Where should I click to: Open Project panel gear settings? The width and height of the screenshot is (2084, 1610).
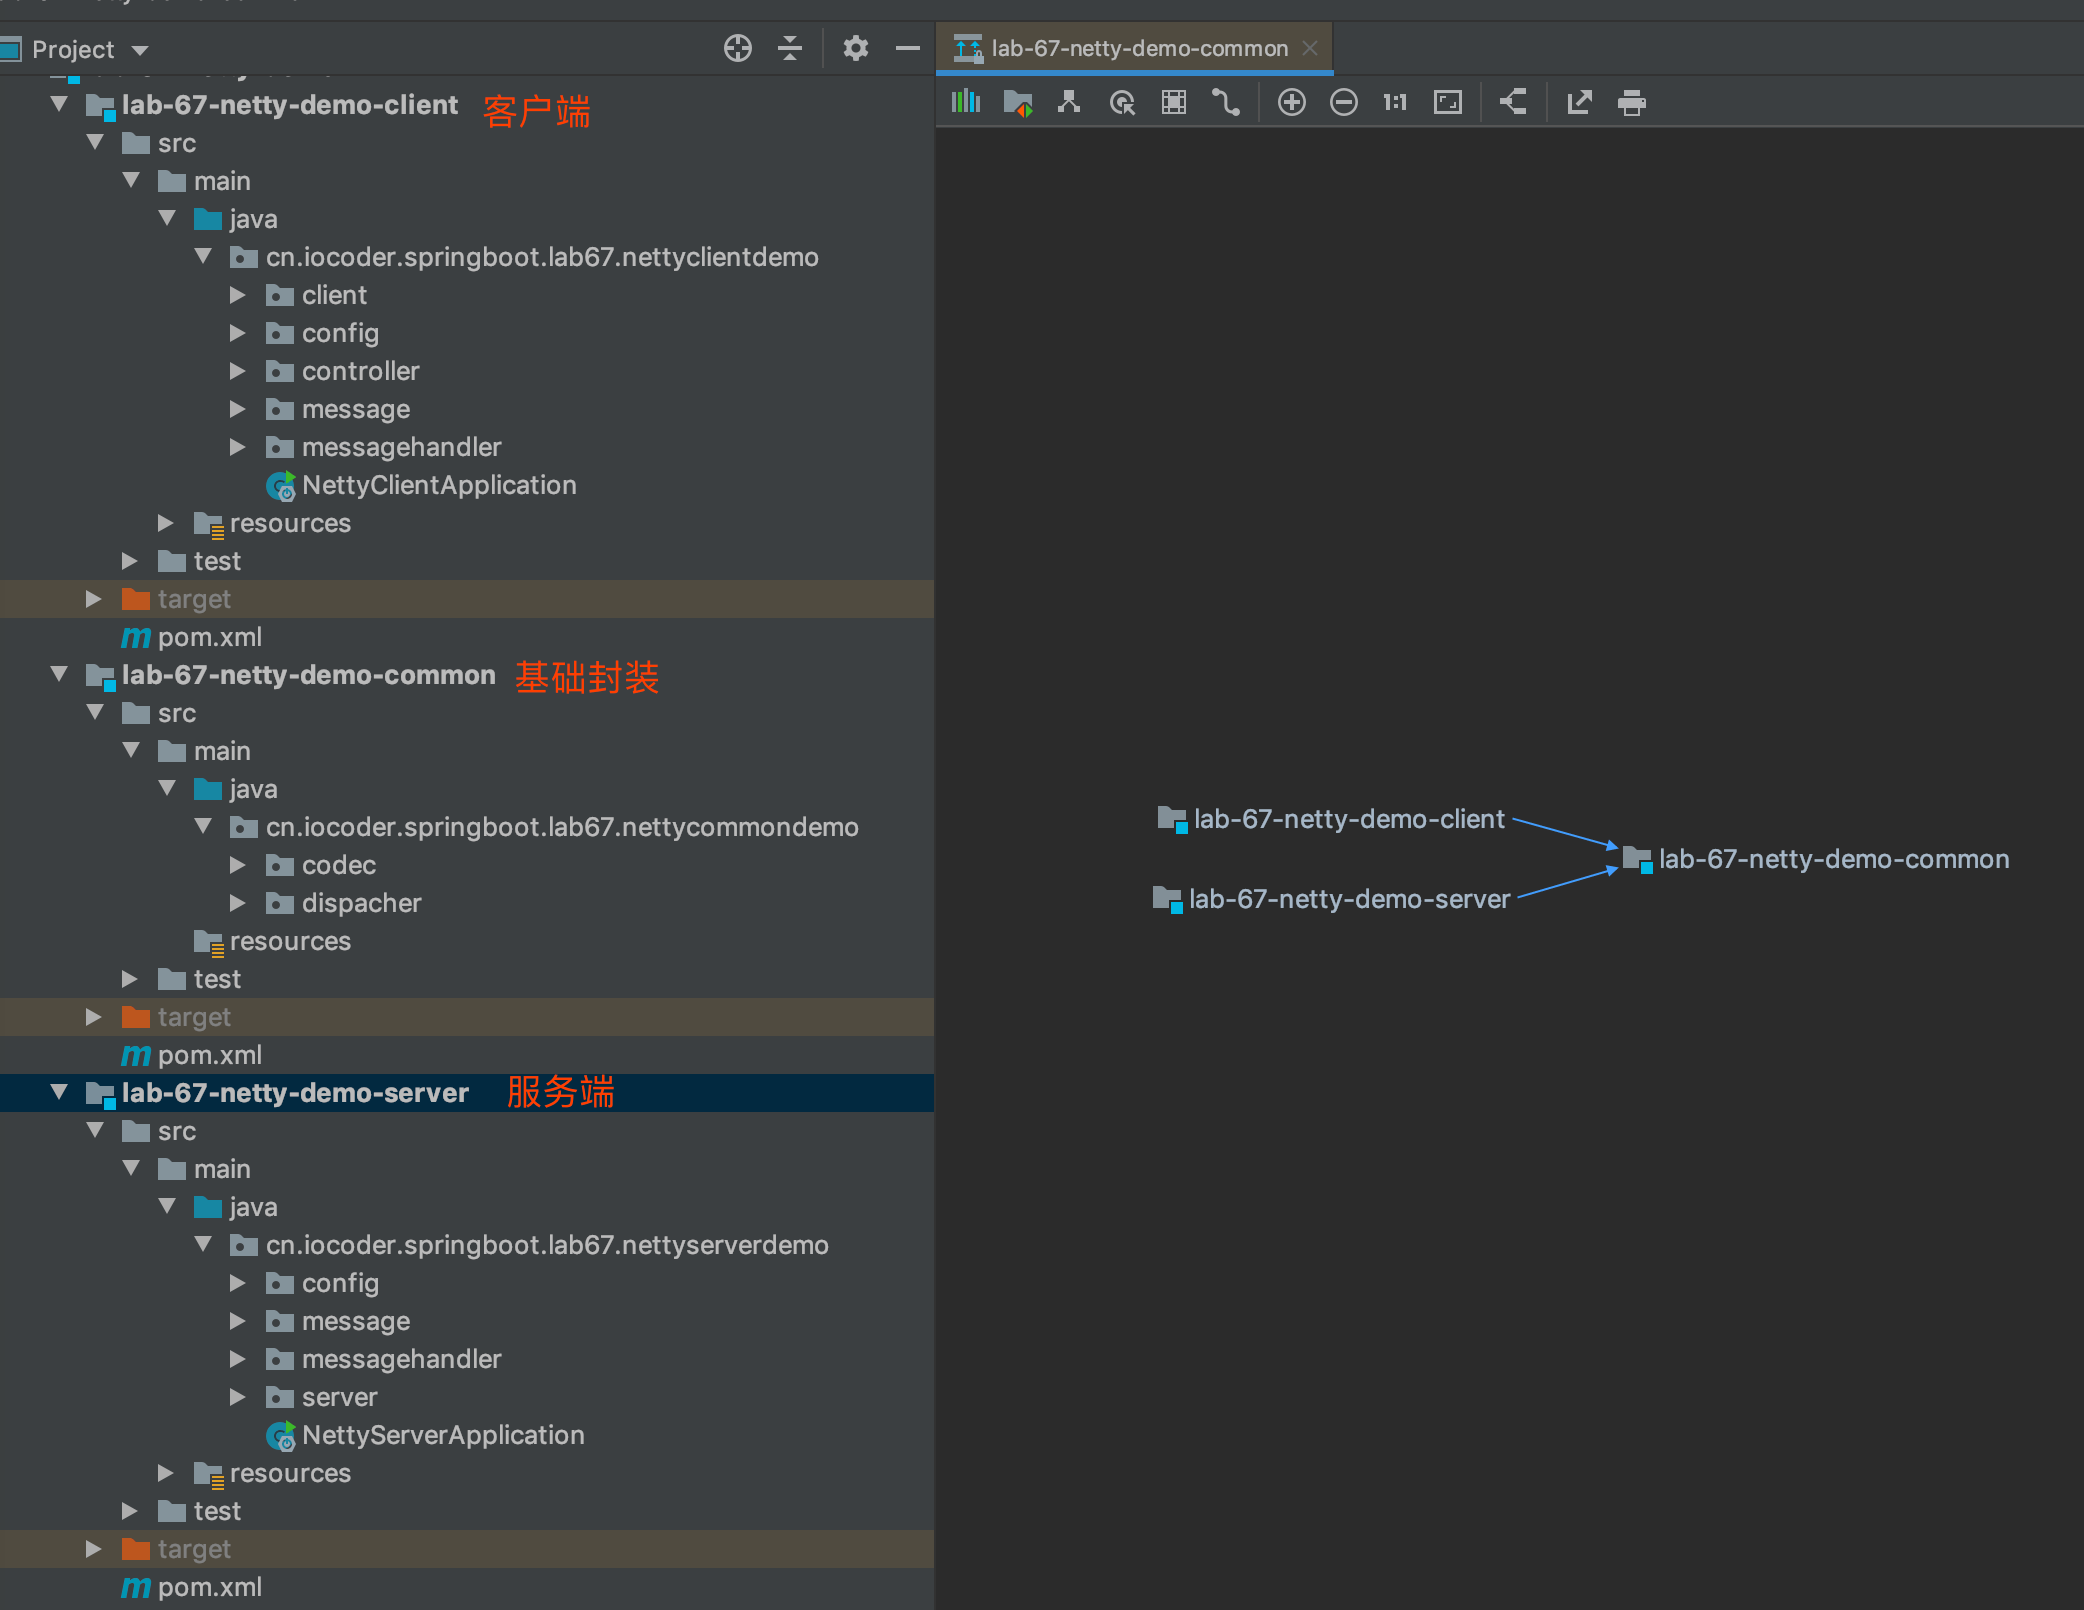click(855, 48)
